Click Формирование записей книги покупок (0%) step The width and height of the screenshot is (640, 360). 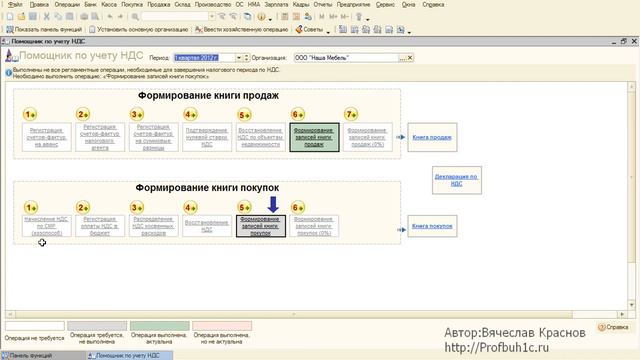(314, 226)
